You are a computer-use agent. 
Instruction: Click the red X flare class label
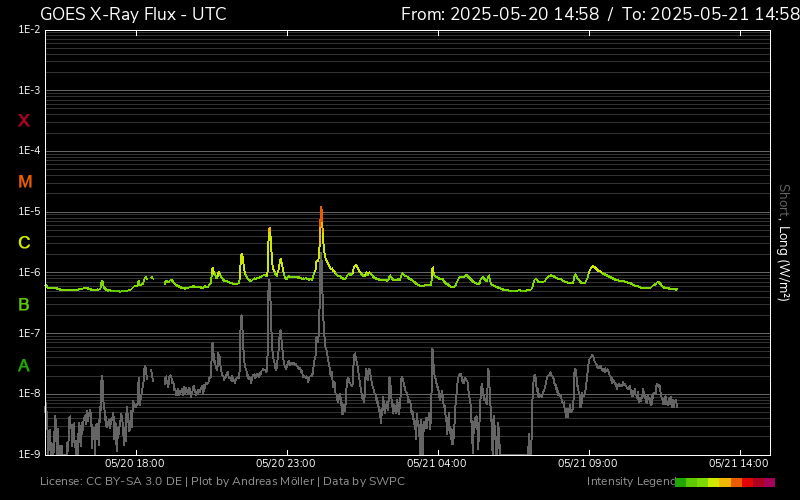pos(24,121)
